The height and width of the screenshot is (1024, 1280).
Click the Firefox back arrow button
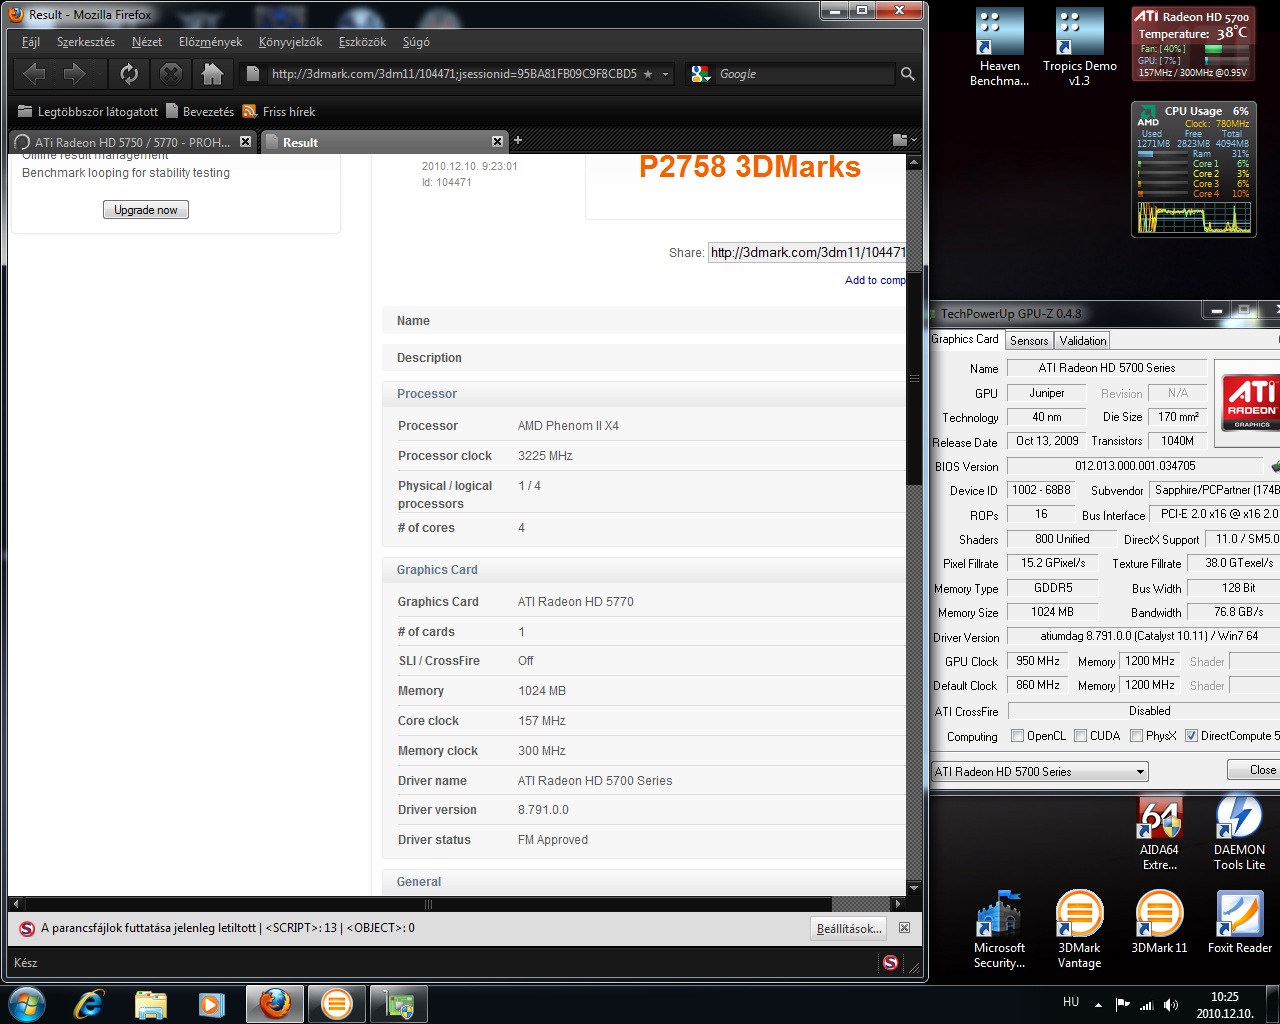(x=34, y=73)
